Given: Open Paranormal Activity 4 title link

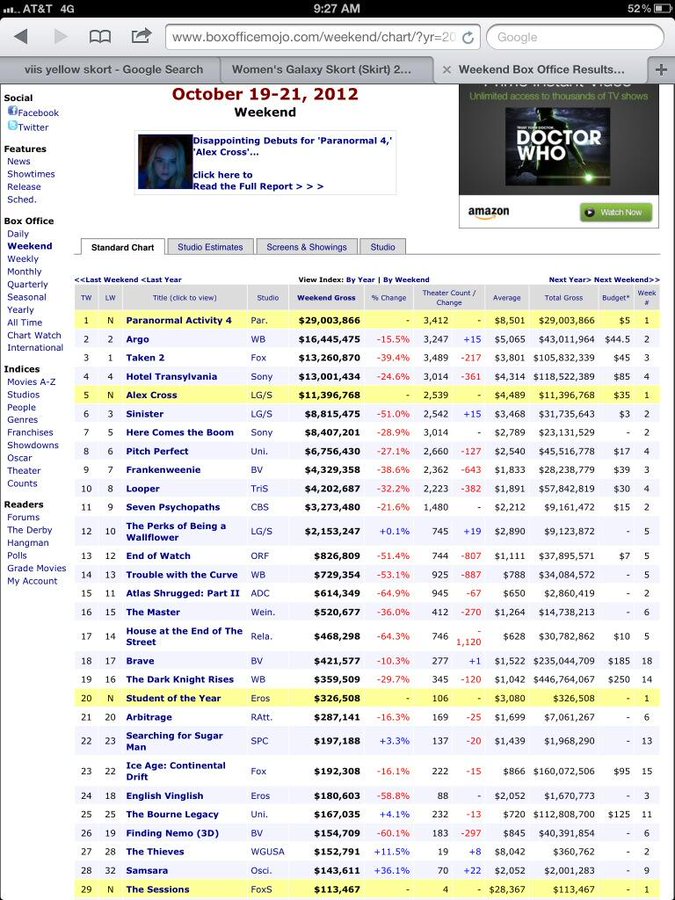Looking at the screenshot, I should [x=179, y=320].
